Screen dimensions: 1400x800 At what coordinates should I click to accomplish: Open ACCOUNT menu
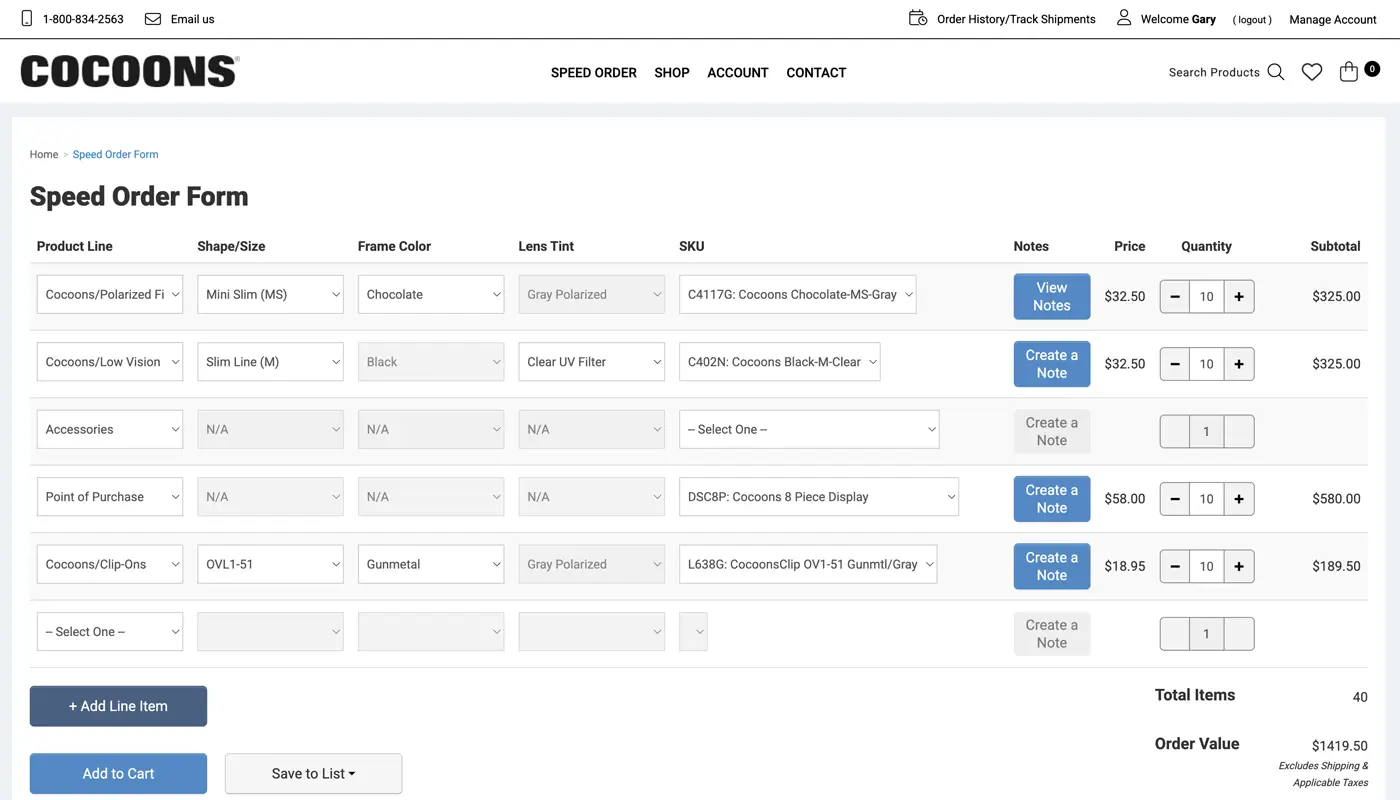738,73
